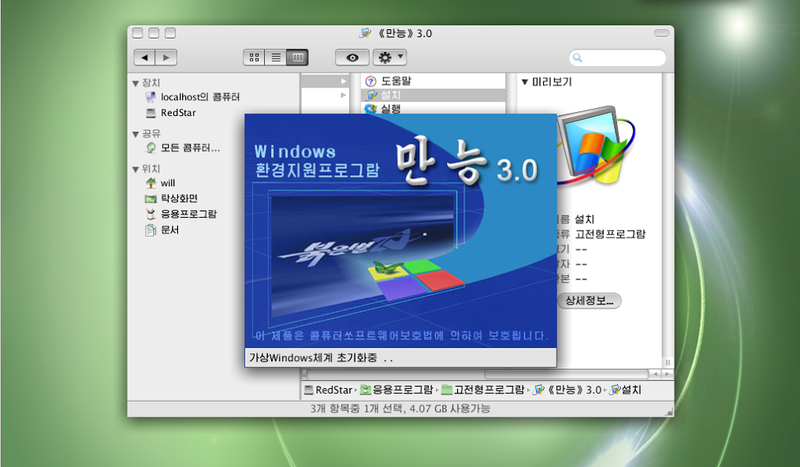This screenshot has width=800, height=467.
Task: Click the eye Quick Look button
Action: [x=352, y=57]
